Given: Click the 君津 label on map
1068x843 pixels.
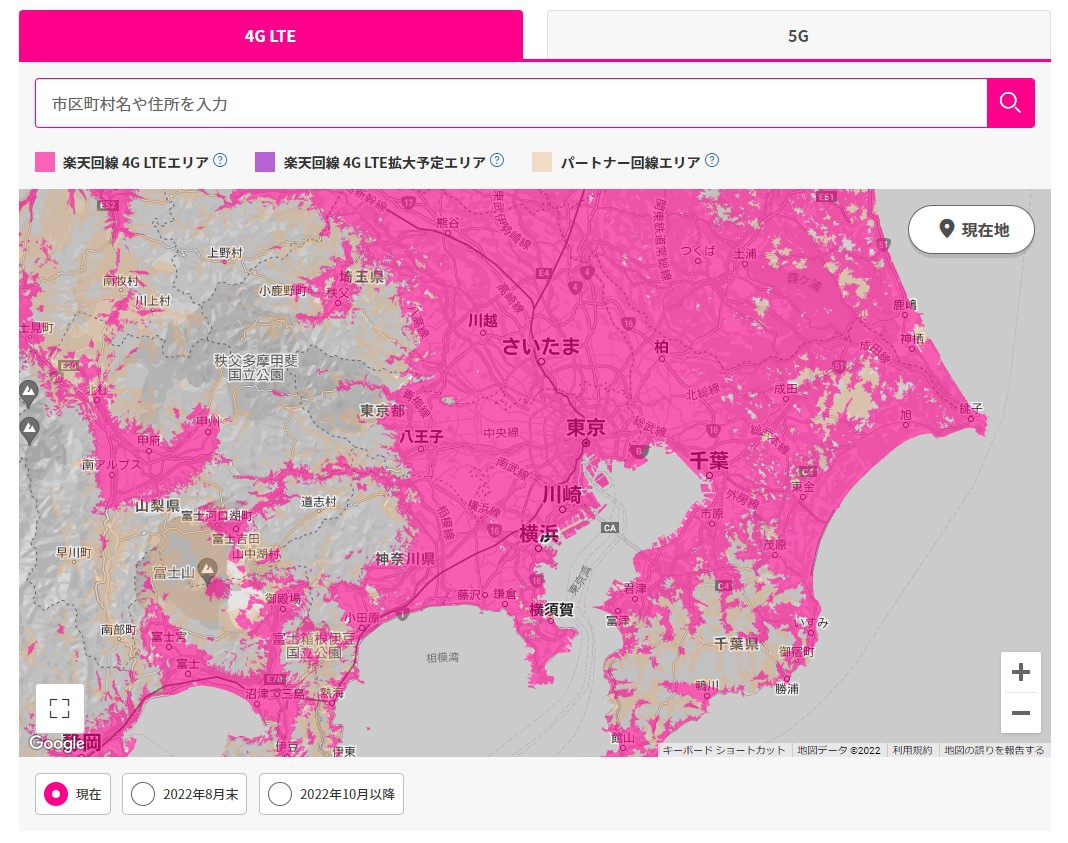Looking at the screenshot, I should pyautogui.click(x=635, y=588).
